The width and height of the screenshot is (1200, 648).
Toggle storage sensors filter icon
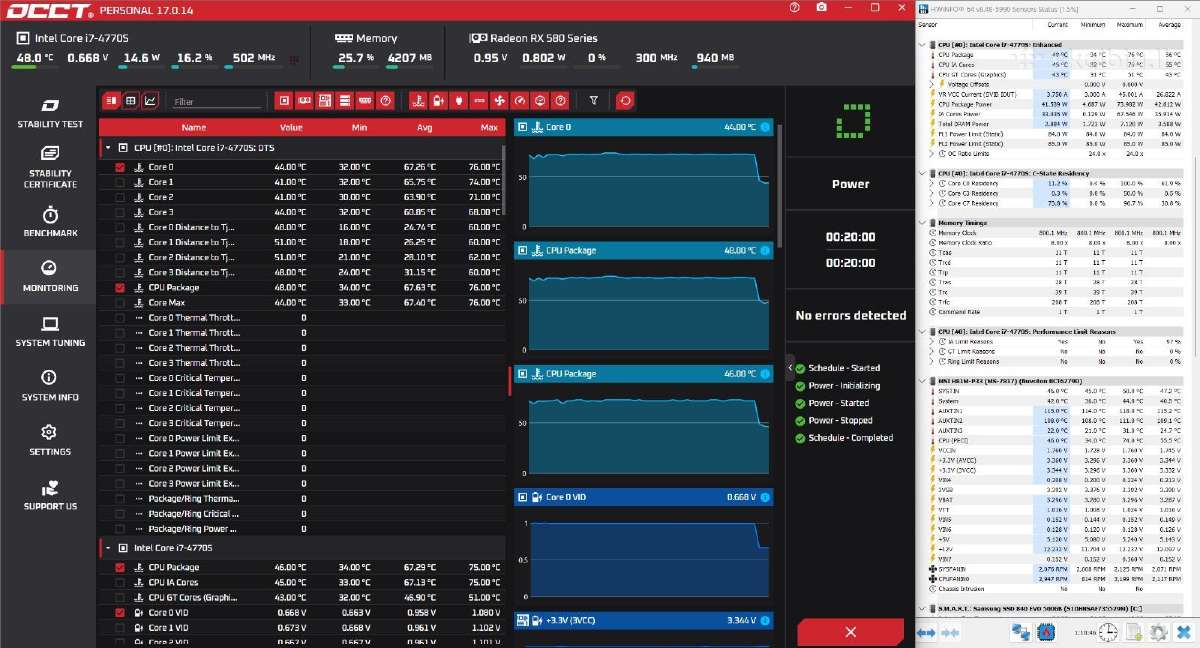coord(344,100)
